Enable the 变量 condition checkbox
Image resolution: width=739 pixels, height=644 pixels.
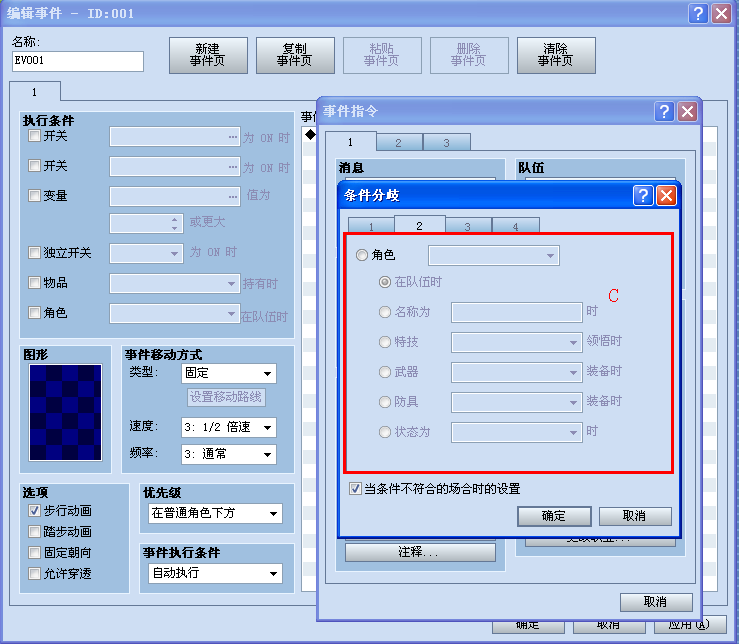point(34,196)
